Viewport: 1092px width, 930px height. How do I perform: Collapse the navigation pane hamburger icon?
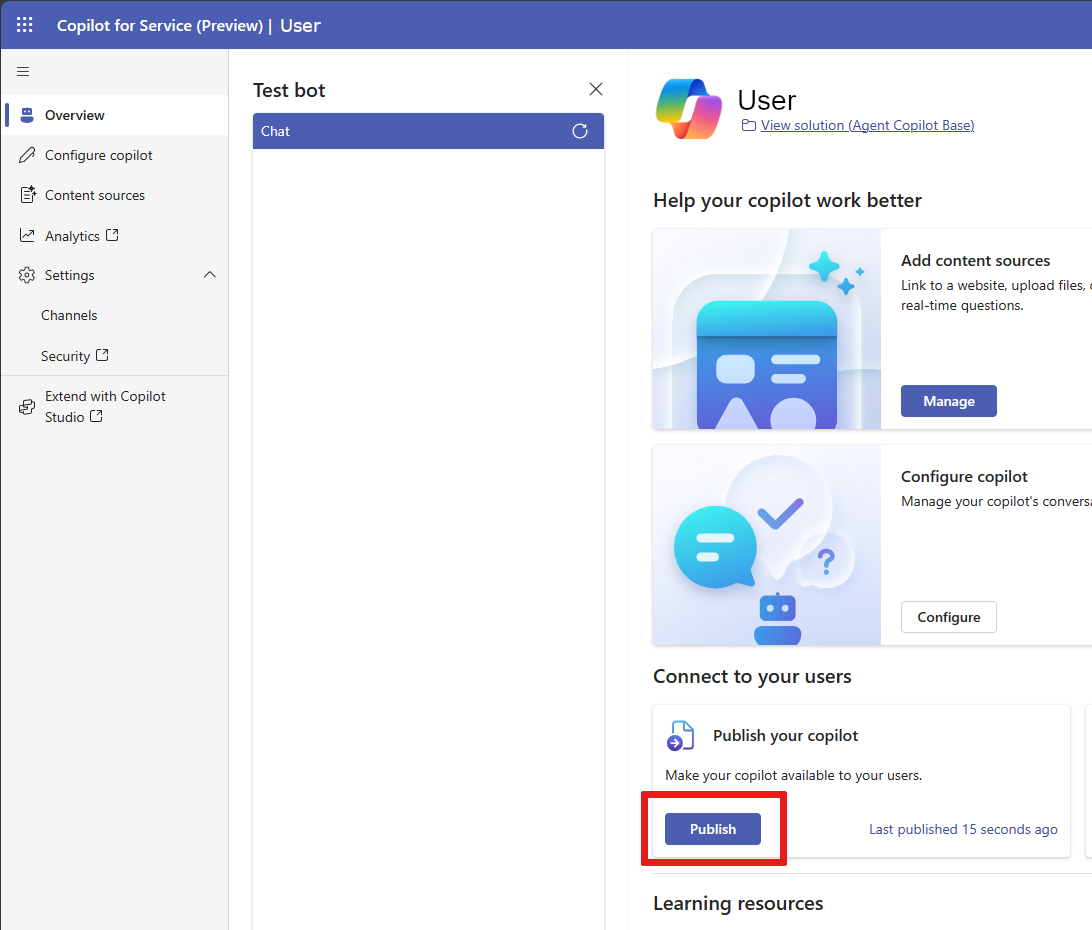(23, 71)
